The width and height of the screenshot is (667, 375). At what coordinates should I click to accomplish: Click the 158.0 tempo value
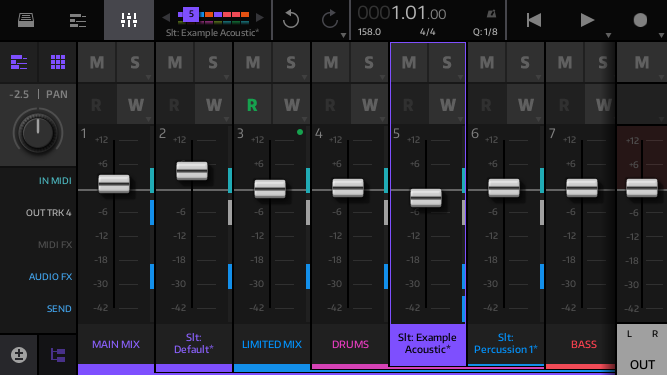(x=369, y=32)
